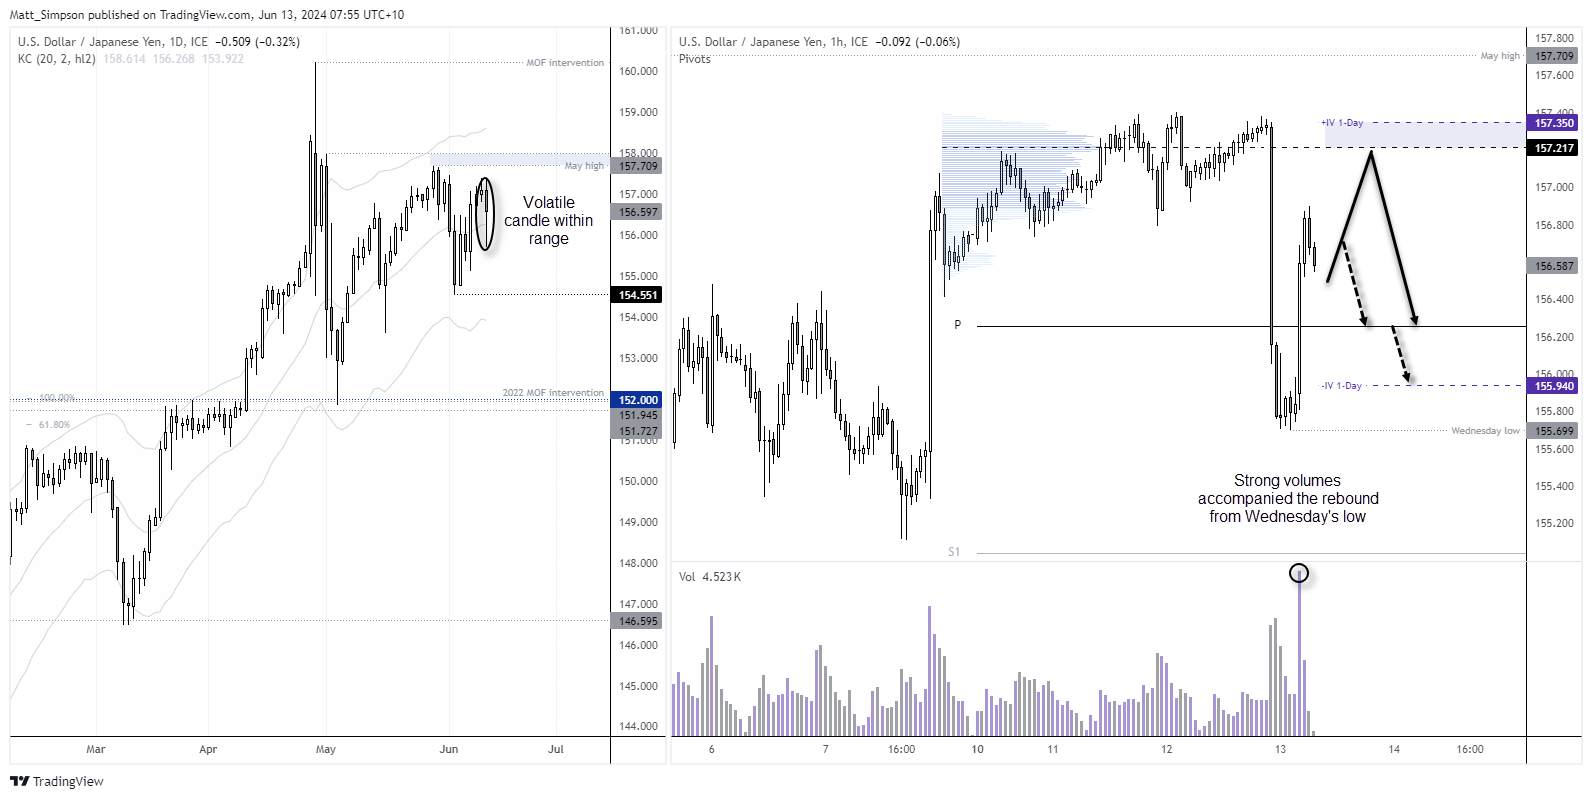Click the 'Pivots' indicator label

[694, 59]
